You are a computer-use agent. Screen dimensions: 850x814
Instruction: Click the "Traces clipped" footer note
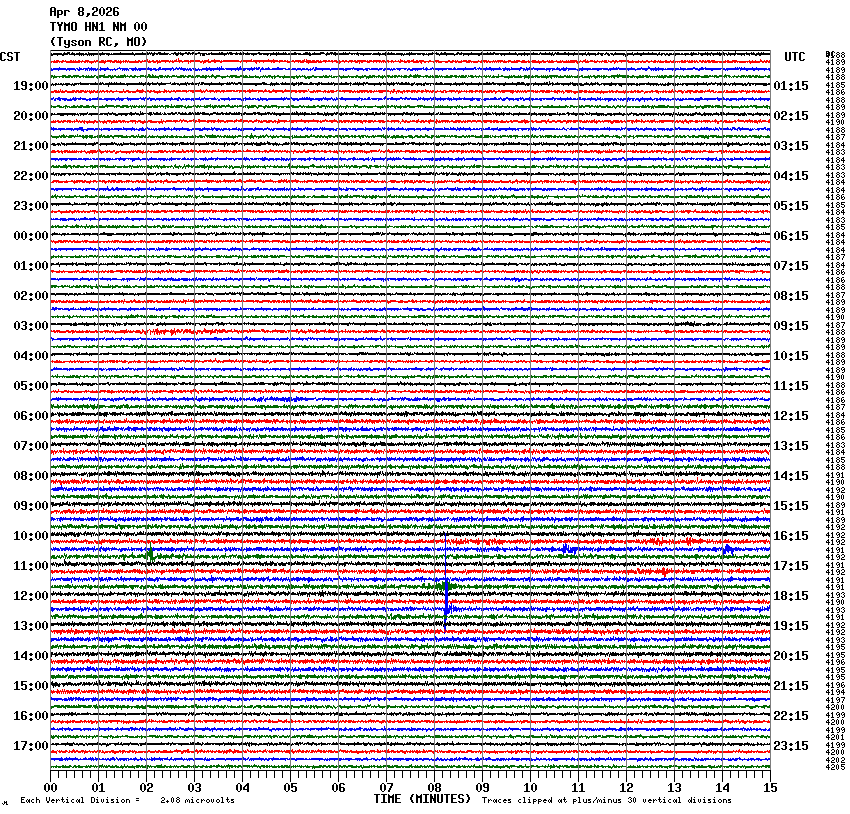click(606, 800)
